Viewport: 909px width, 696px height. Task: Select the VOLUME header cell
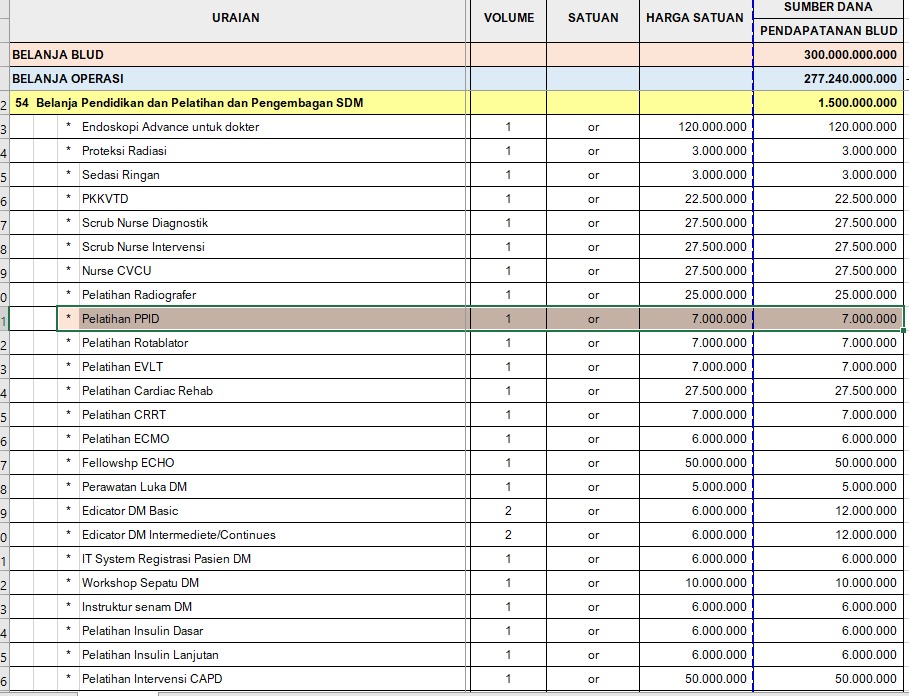508,18
